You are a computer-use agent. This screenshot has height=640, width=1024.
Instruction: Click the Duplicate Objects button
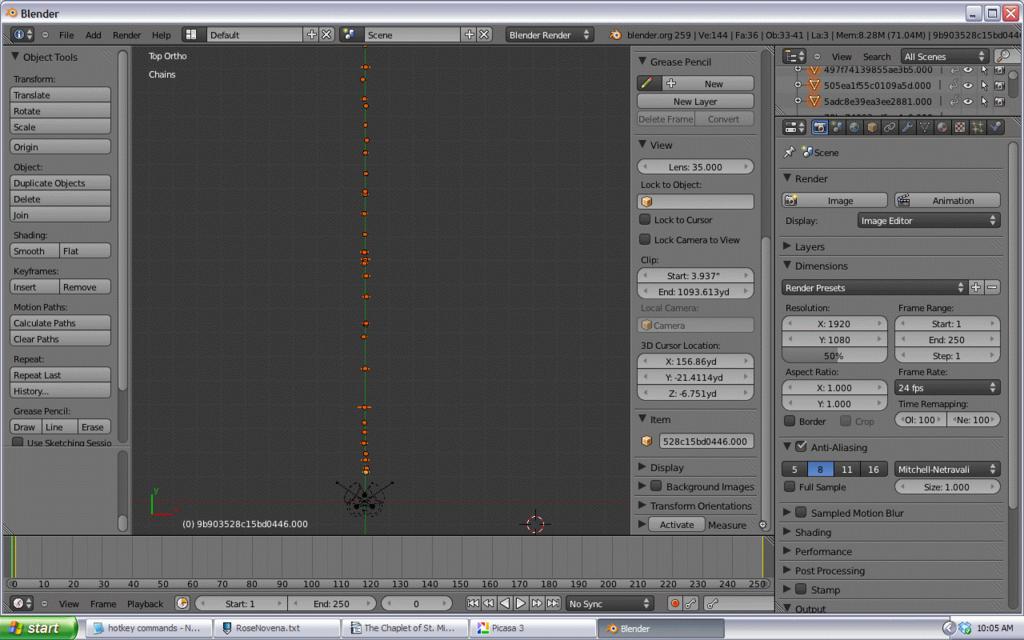tap(60, 183)
